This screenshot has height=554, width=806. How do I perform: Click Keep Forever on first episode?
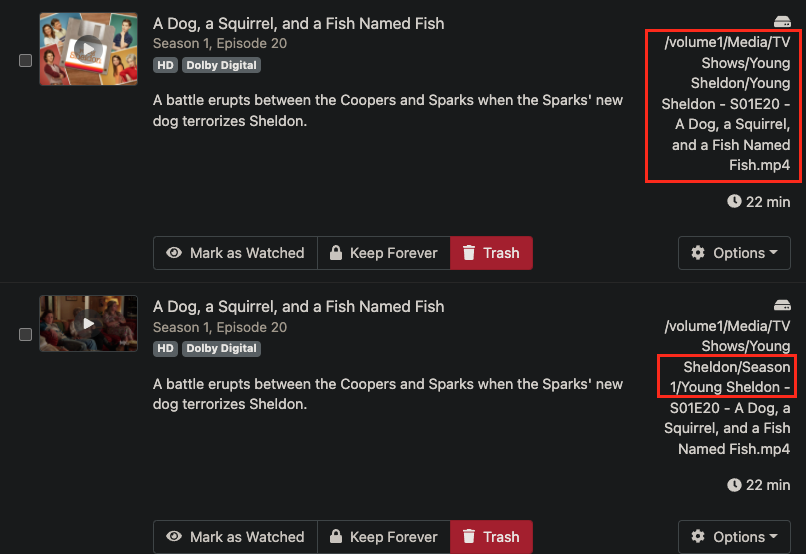tap(384, 253)
